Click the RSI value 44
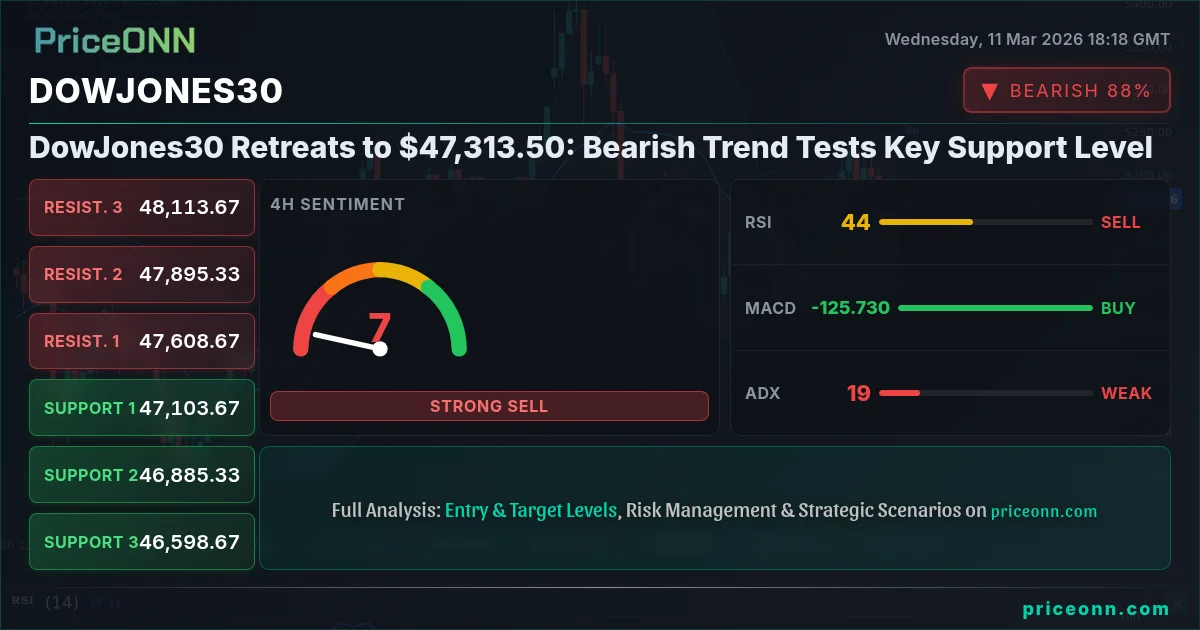Image resolution: width=1200 pixels, height=630 pixels. pyautogui.click(x=856, y=222)
